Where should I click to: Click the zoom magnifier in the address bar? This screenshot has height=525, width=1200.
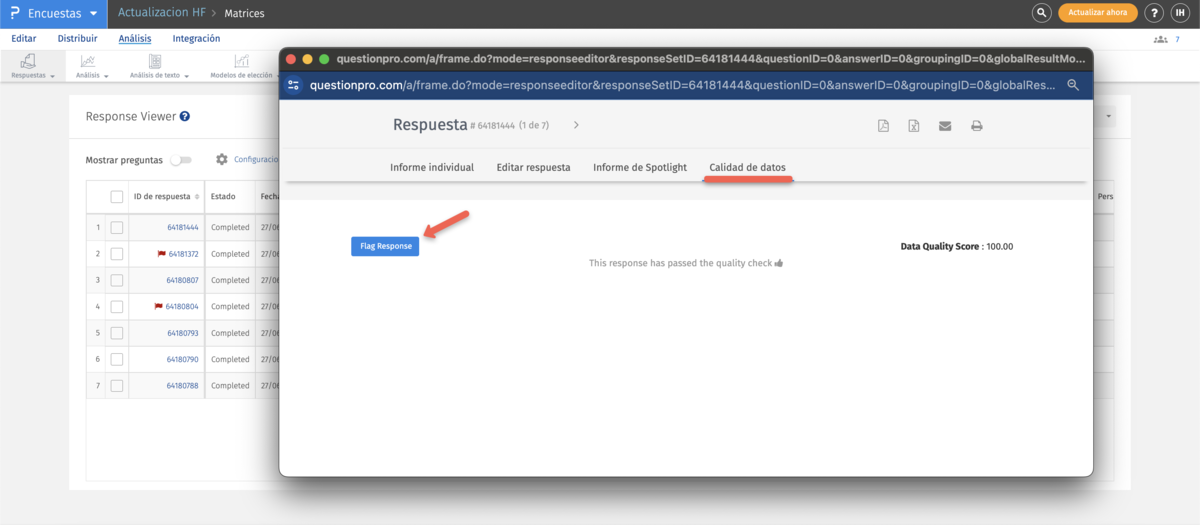point(1073,85)
